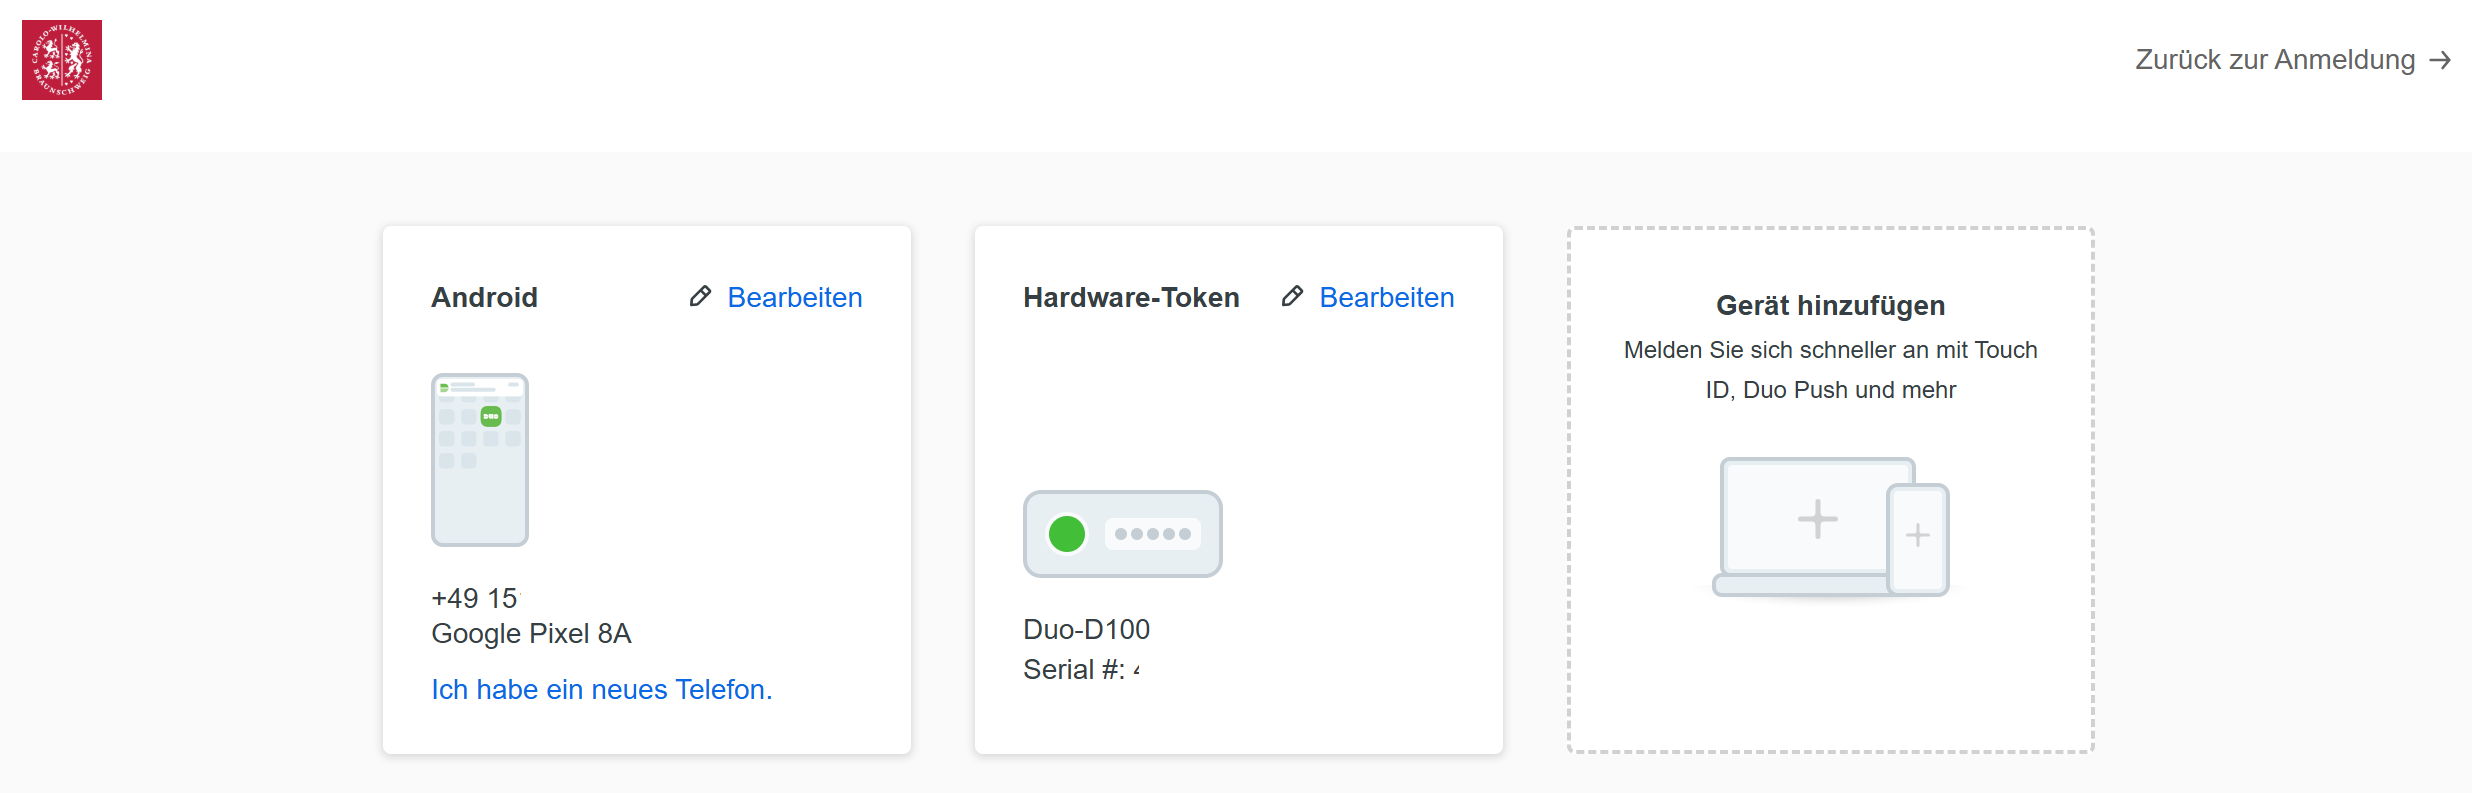The image size is (2472, 793).
Task: Click the 'Ich habe ein neues Telefon.' link
Action: coord(601,689)
